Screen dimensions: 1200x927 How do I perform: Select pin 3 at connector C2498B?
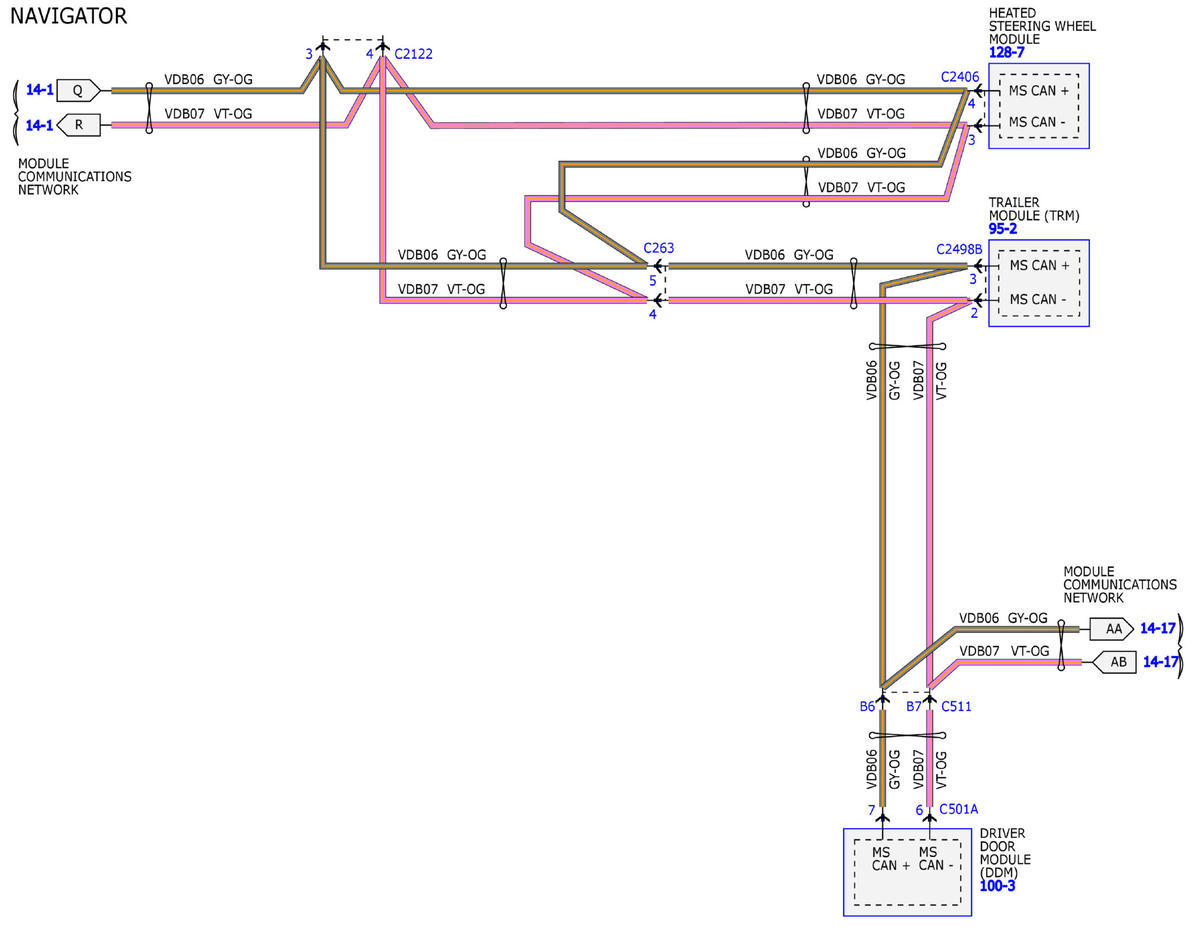tap(972, 280)
